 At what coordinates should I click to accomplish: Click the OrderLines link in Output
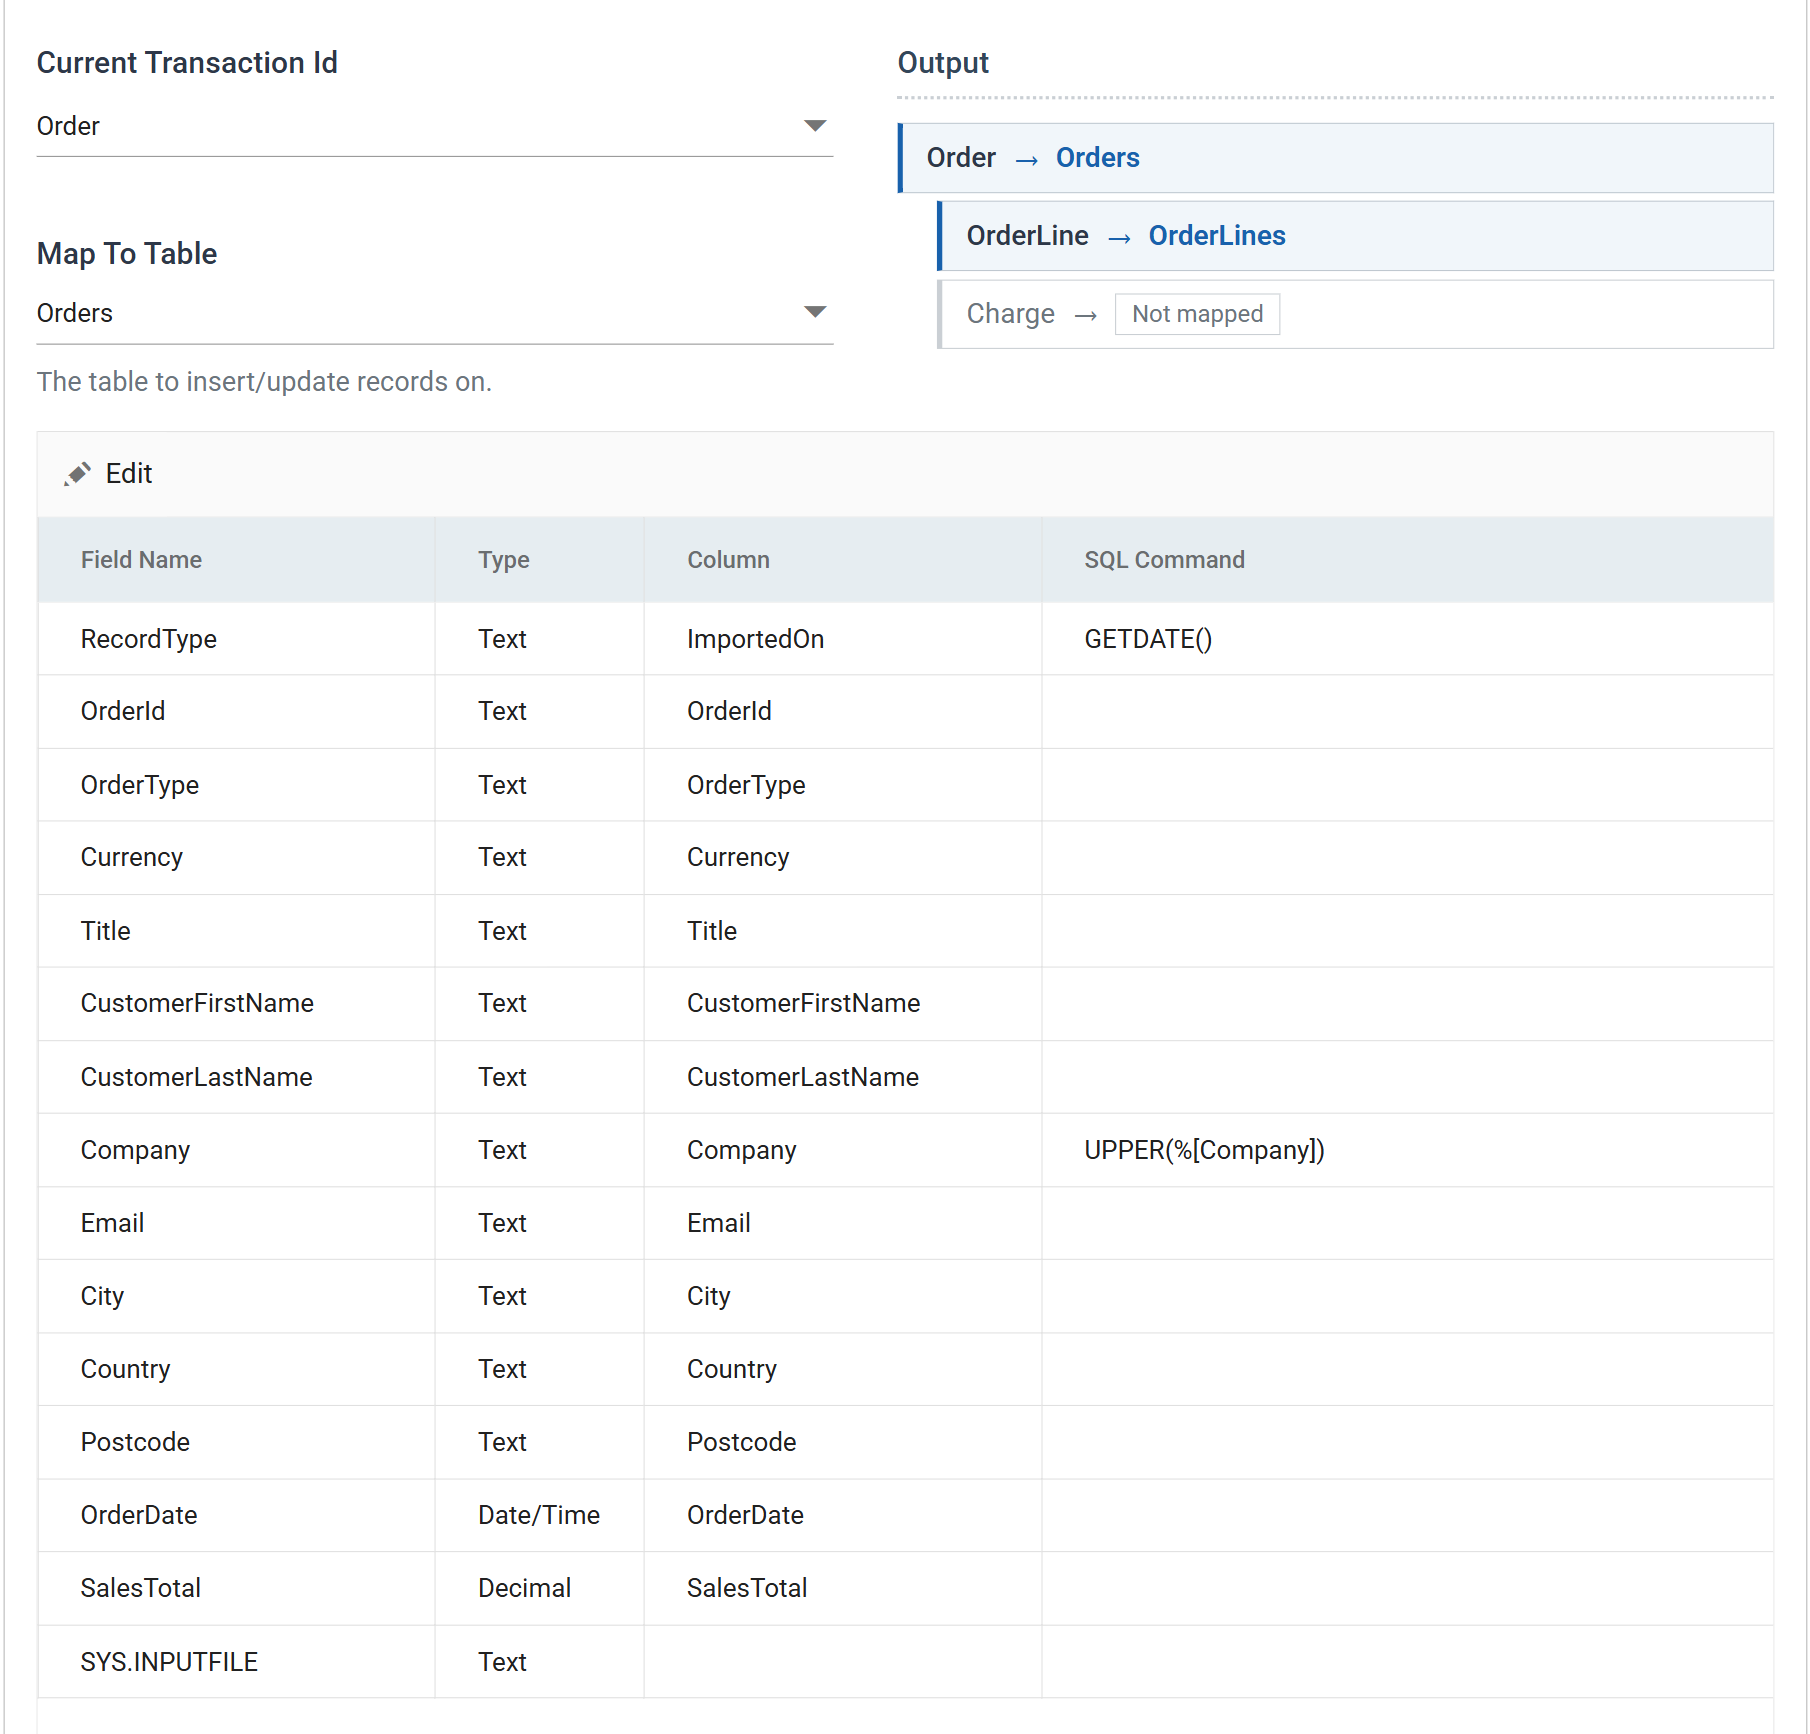(1217, 236)
